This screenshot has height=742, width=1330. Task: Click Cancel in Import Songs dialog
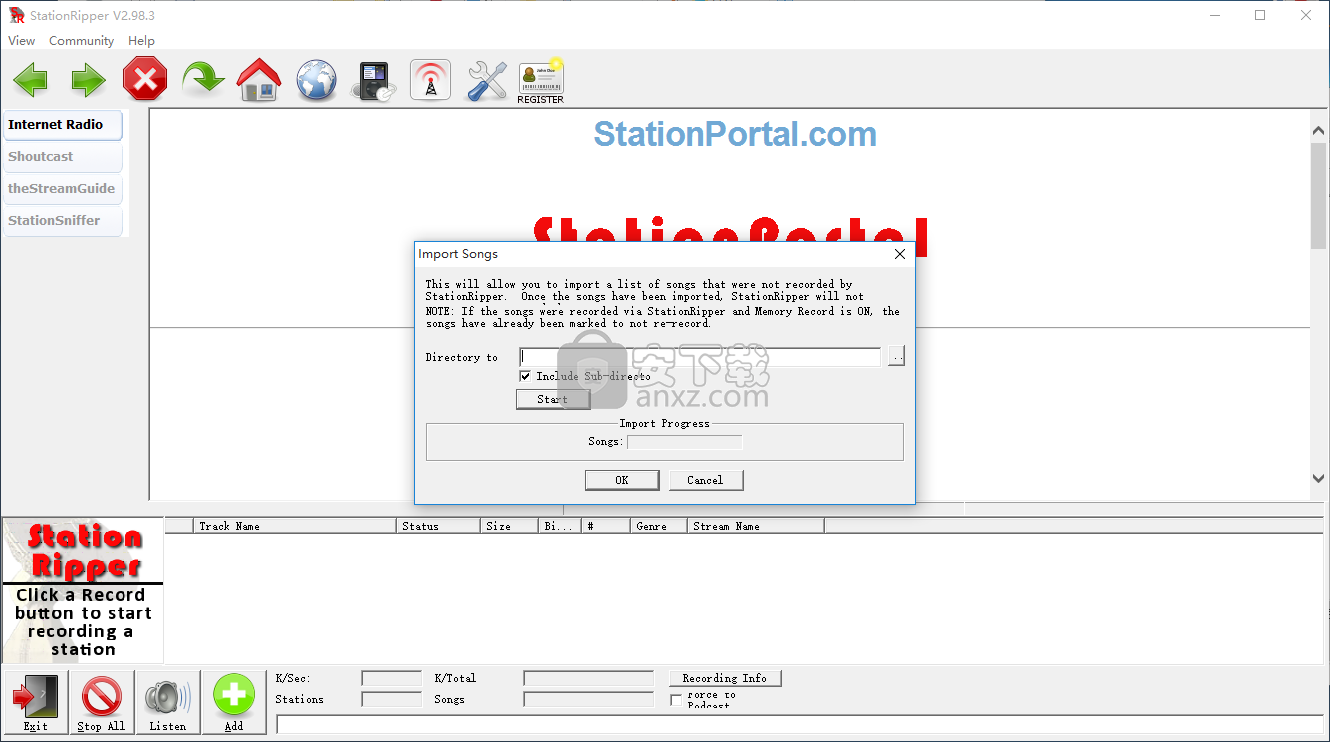click(706, 480)
